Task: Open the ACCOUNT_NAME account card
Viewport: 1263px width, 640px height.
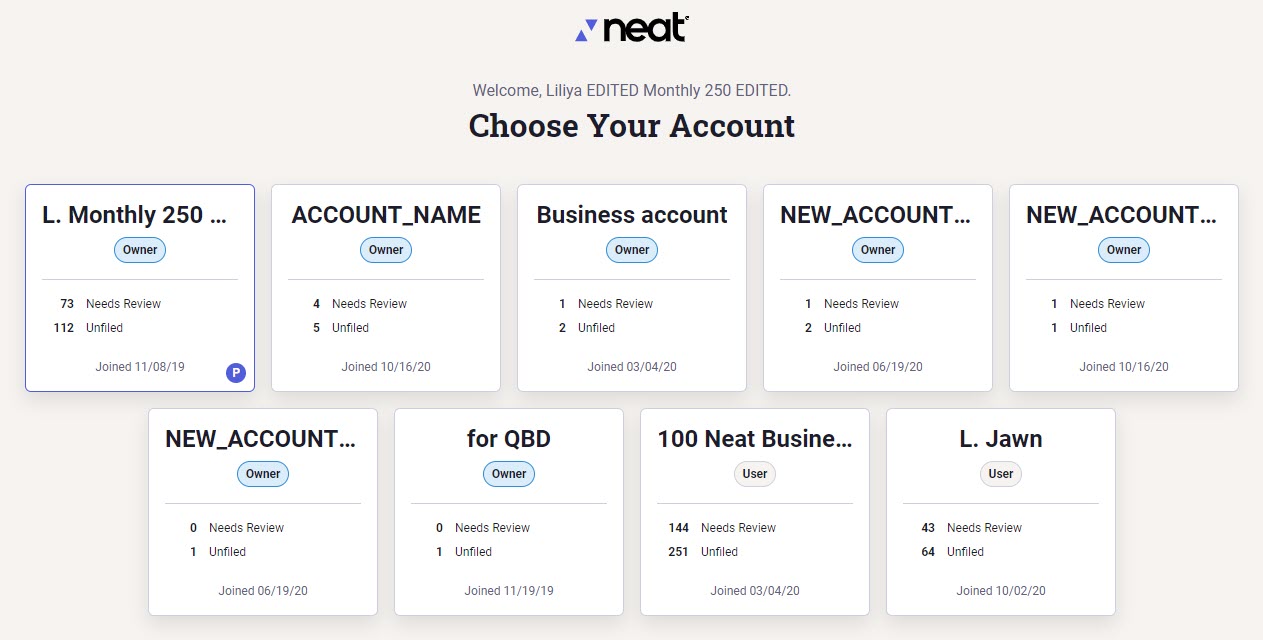Action: (386, 288)
